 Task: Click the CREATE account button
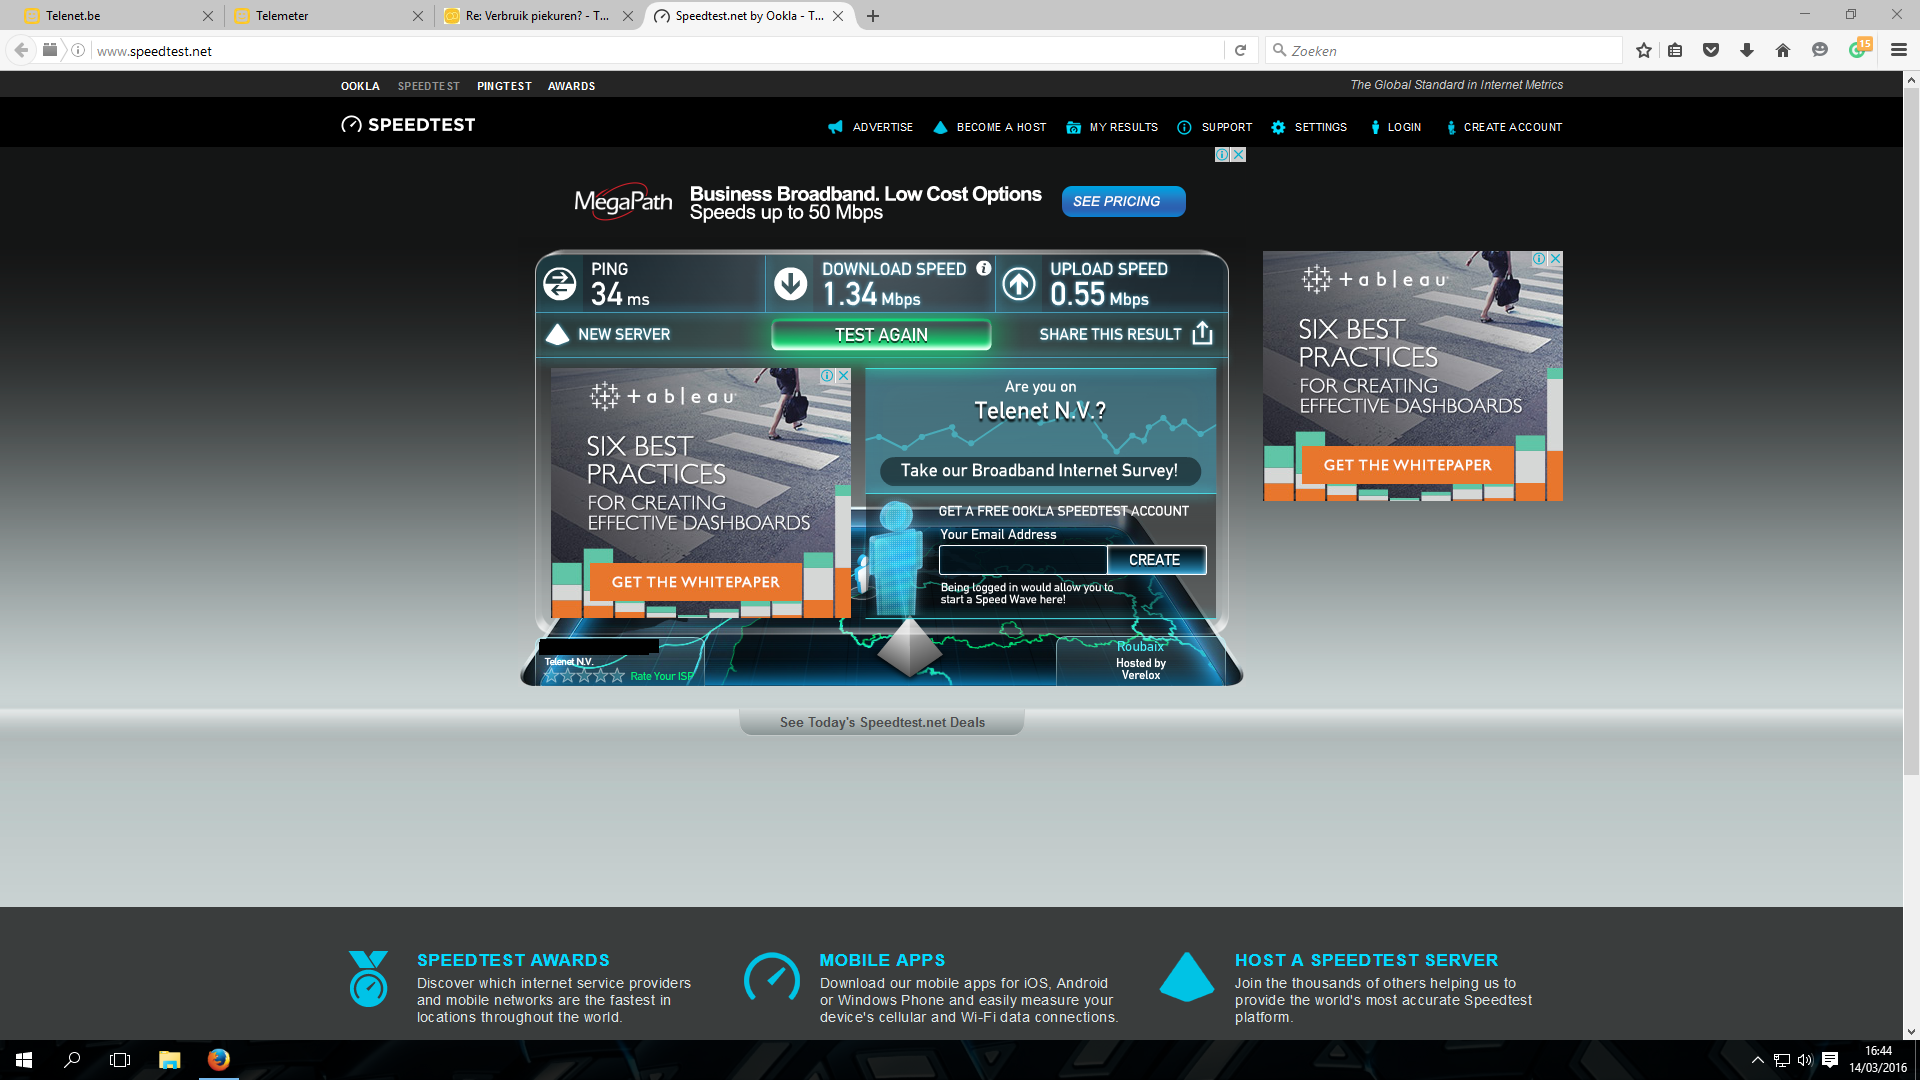pyautogui.click(x=1156, y=560)
